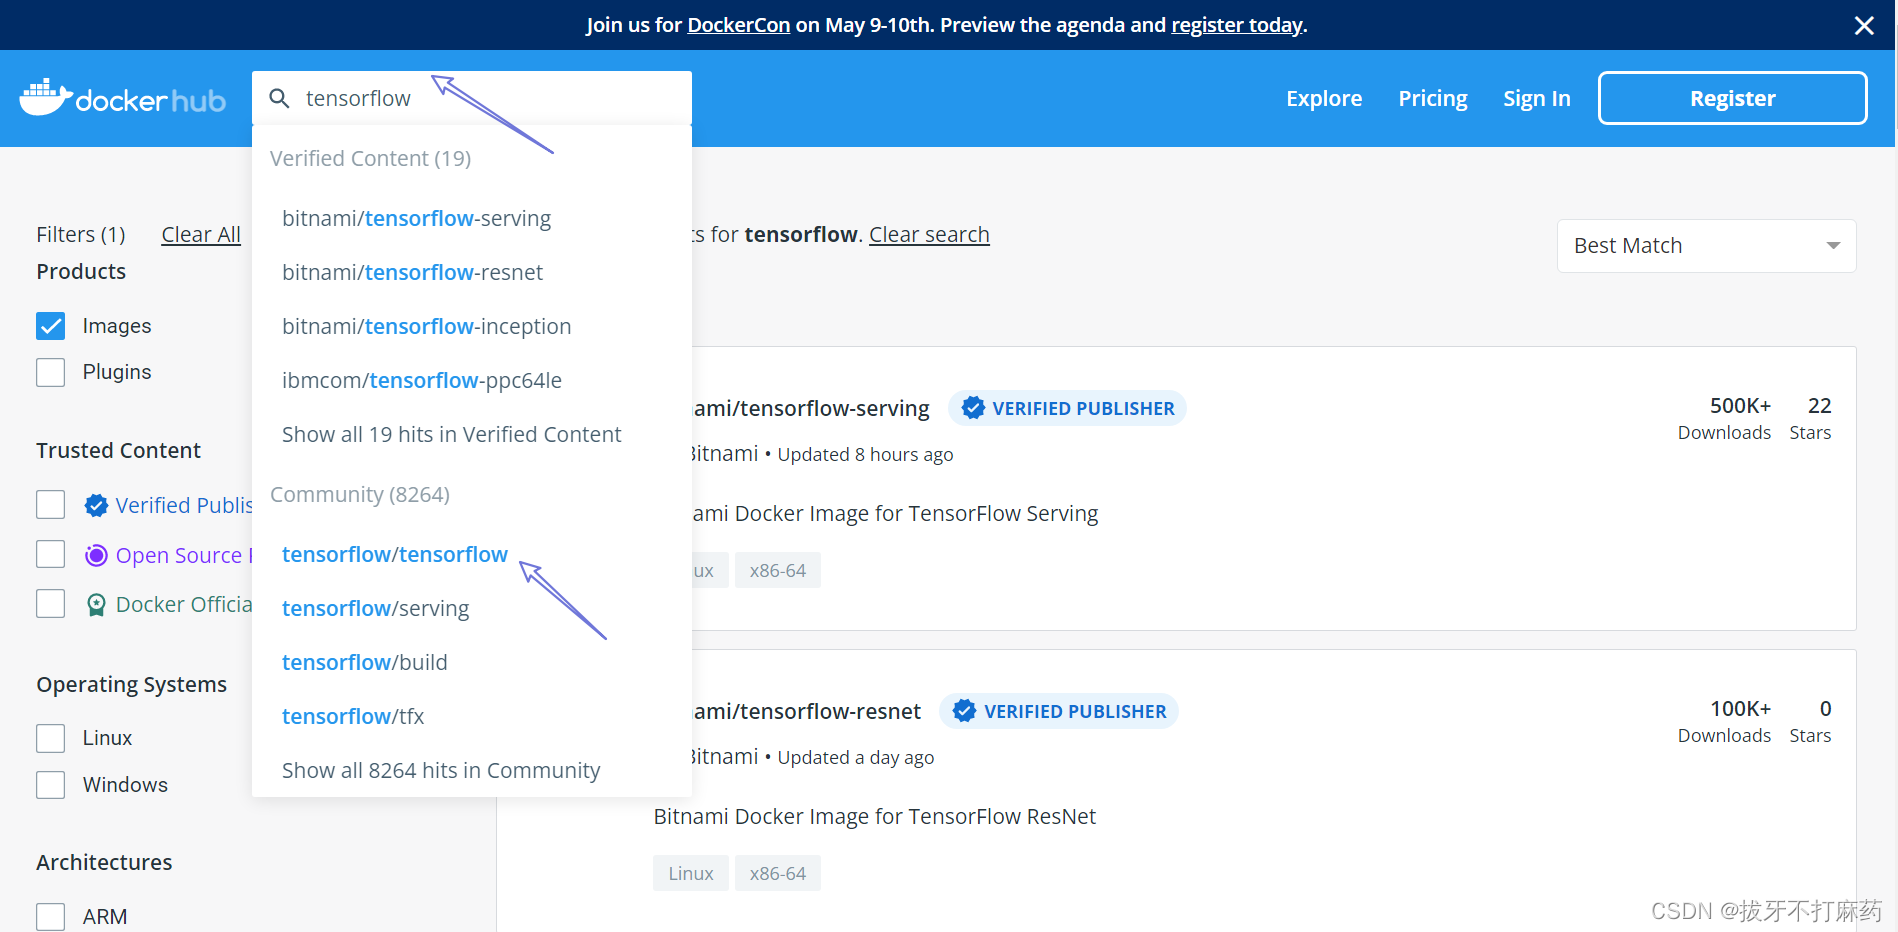Click the search magnifier icon
Image resolution: width=1898 pixels, height=932 pixels.
pos(280,98)
